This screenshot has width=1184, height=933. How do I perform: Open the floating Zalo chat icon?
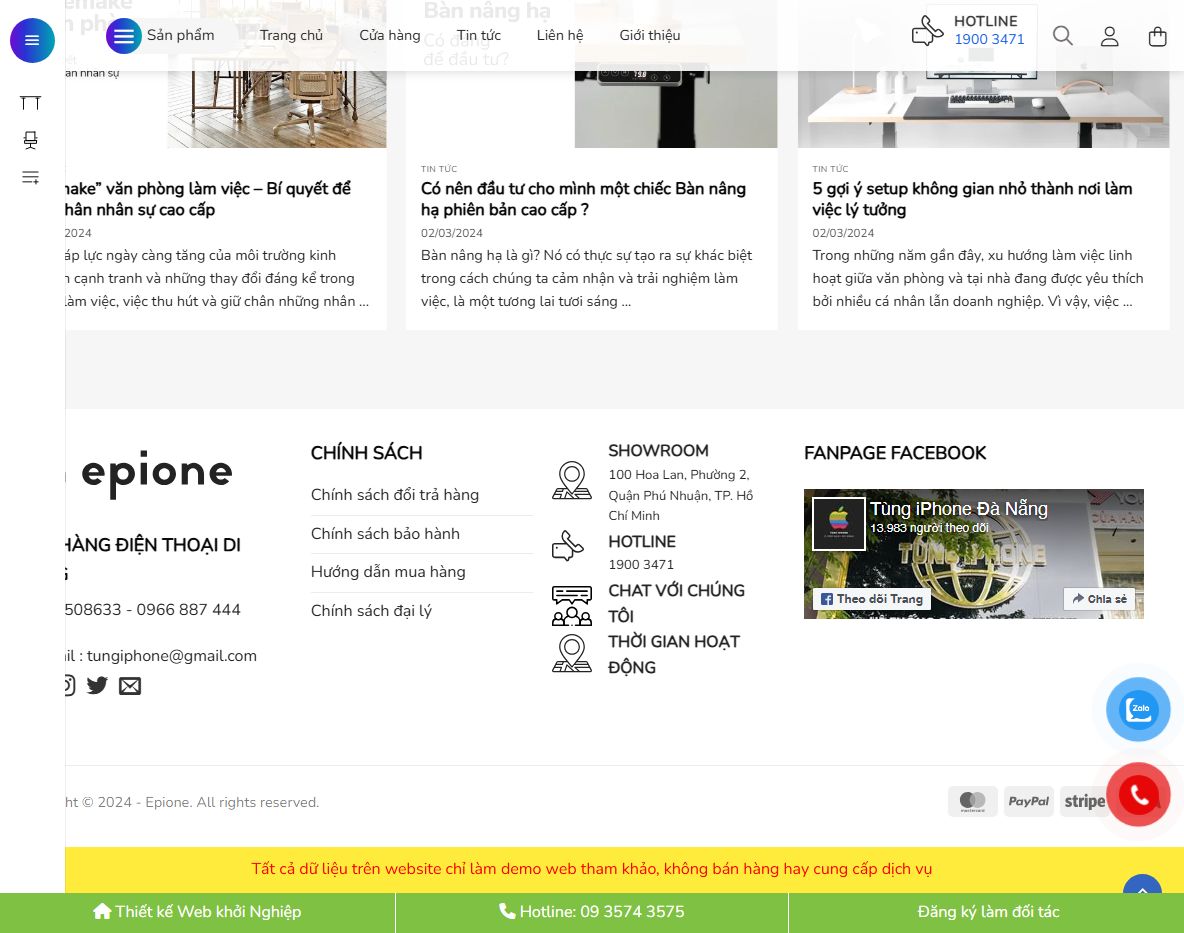(1138, 709)
